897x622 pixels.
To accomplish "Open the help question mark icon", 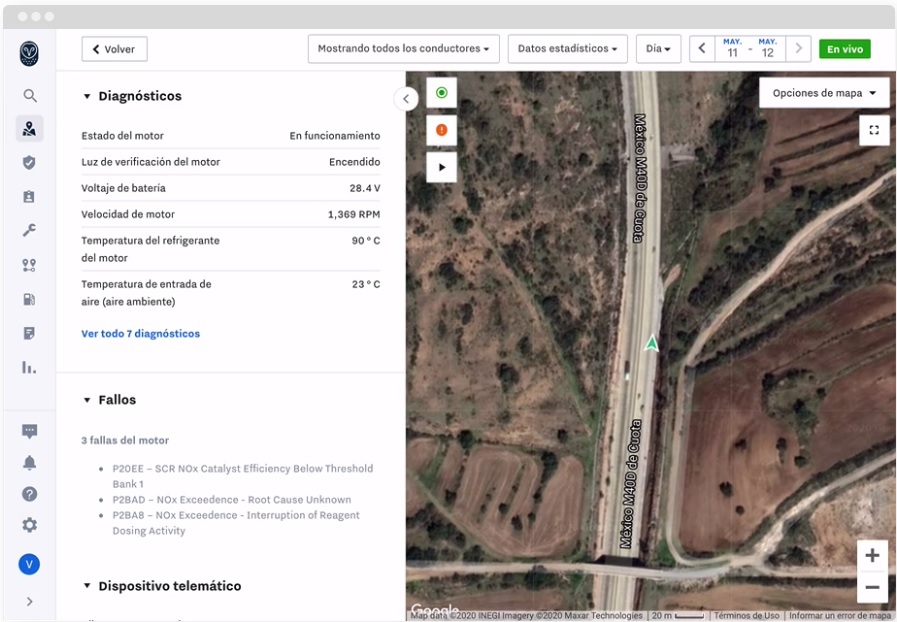I will click(x=30, y=494).
